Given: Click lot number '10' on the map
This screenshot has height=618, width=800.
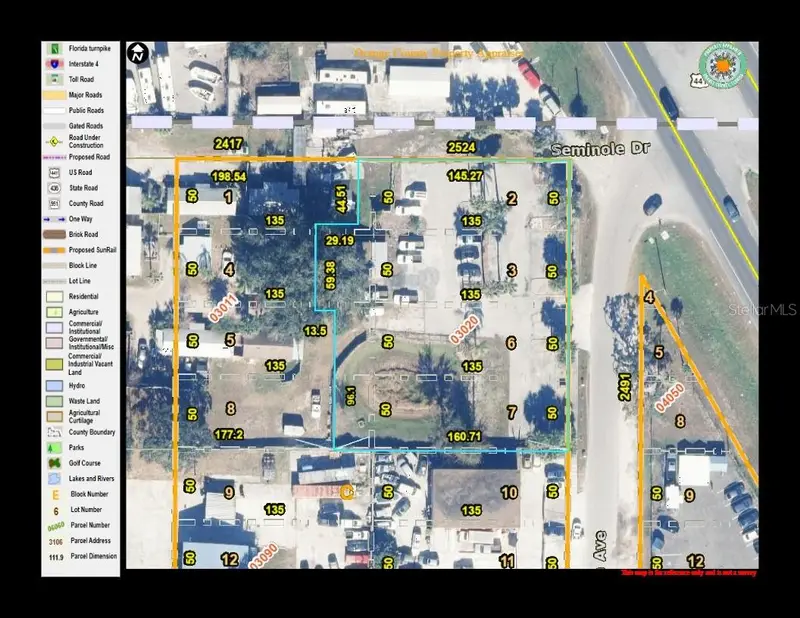Looking at the screenshot, I should pos(509,493).
